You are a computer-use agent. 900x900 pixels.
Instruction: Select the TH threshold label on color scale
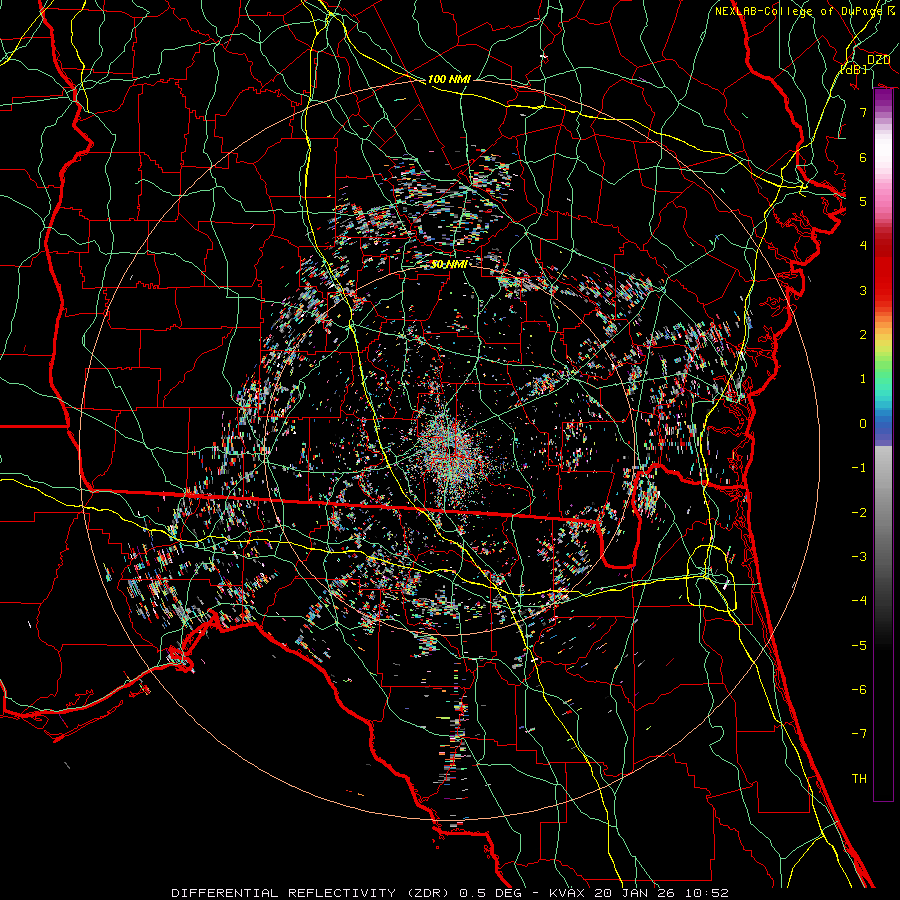(x=858, y=778)
